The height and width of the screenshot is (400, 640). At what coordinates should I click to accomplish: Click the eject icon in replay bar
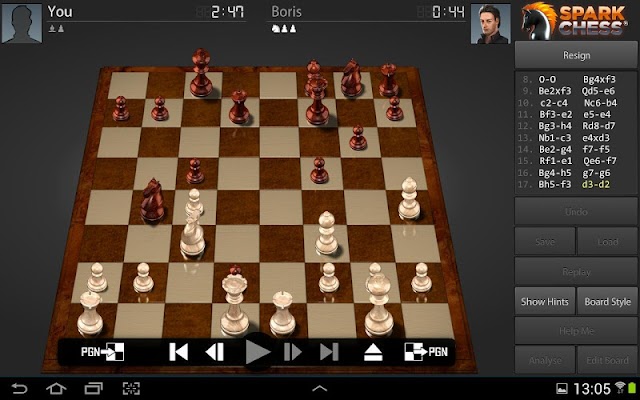click(373, 352)
